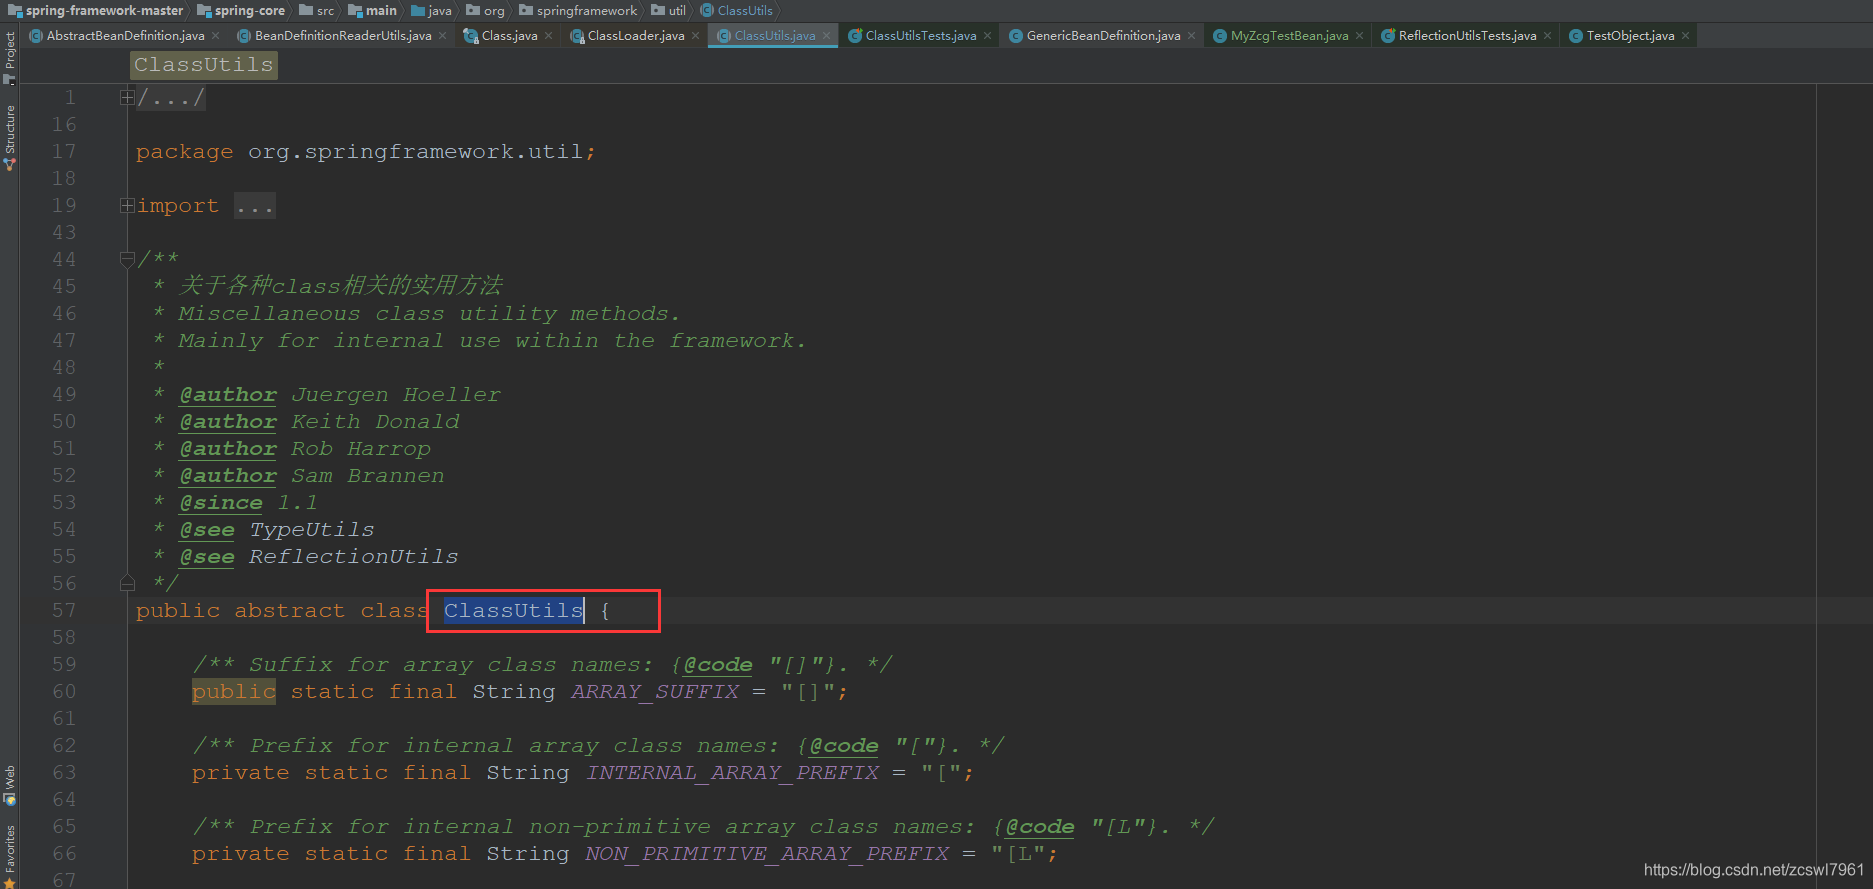This screenshot has height=889, width=1873.
Task: Switch to ClassUtilsTests.java tab
Action: (921, 35)
